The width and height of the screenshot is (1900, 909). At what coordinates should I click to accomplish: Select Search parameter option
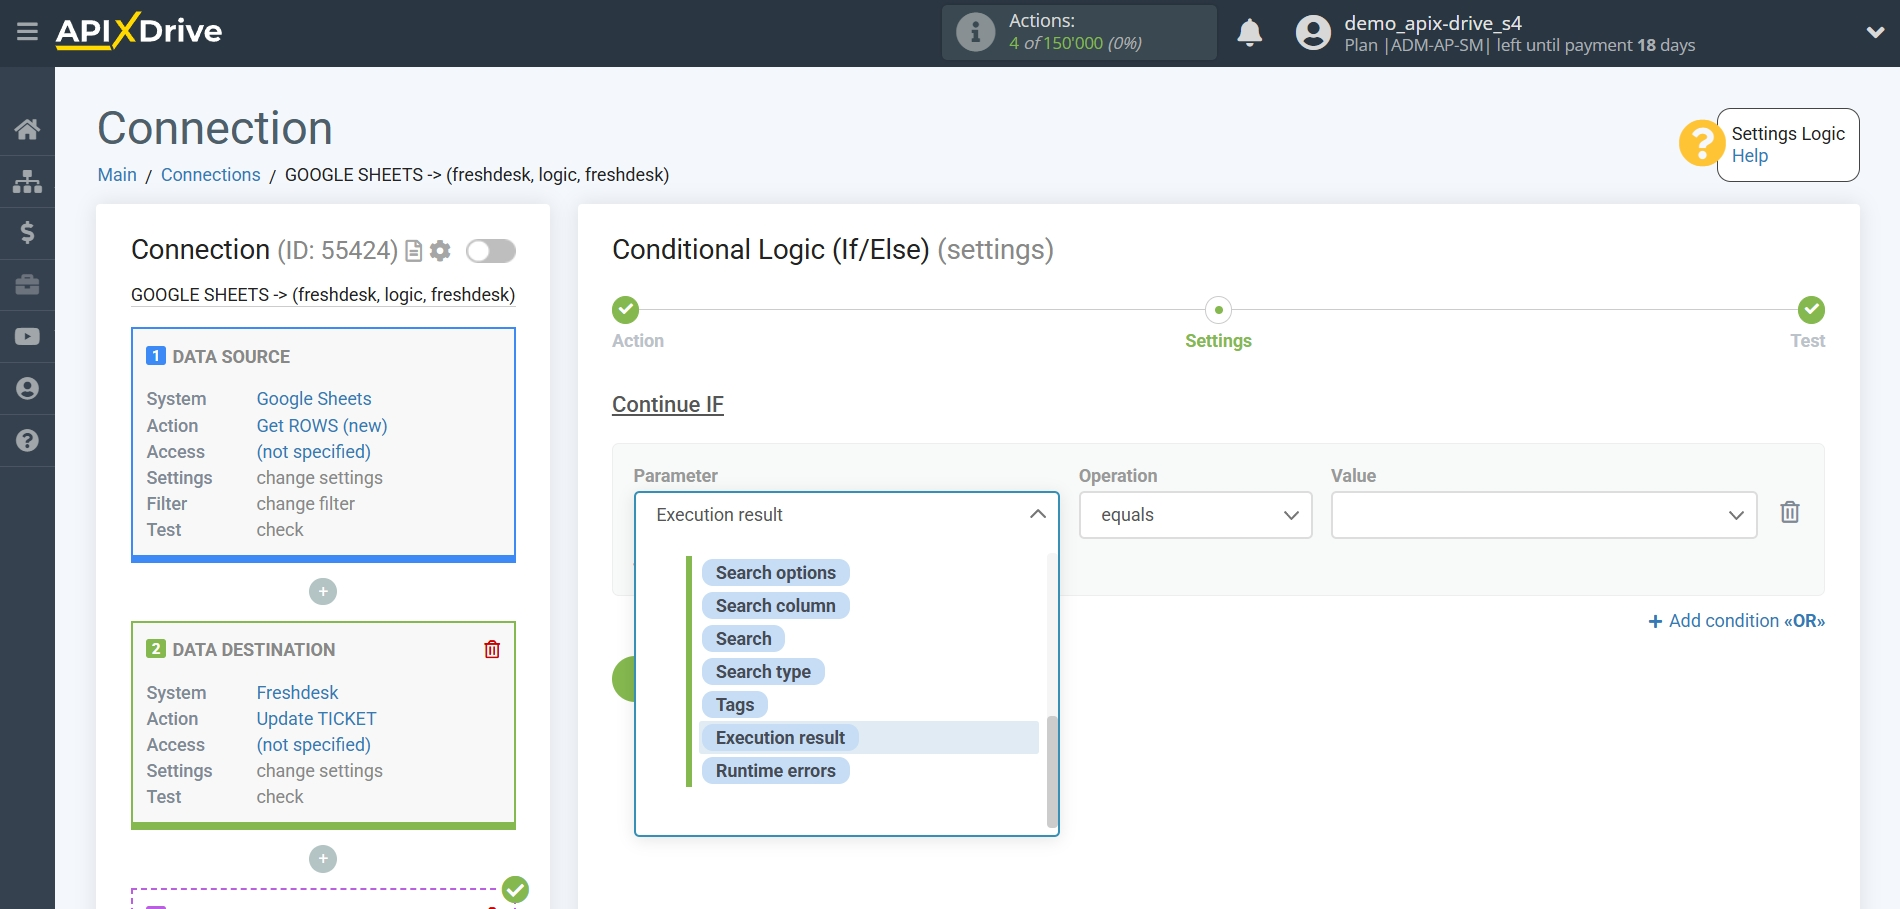(x=744, y=639)
